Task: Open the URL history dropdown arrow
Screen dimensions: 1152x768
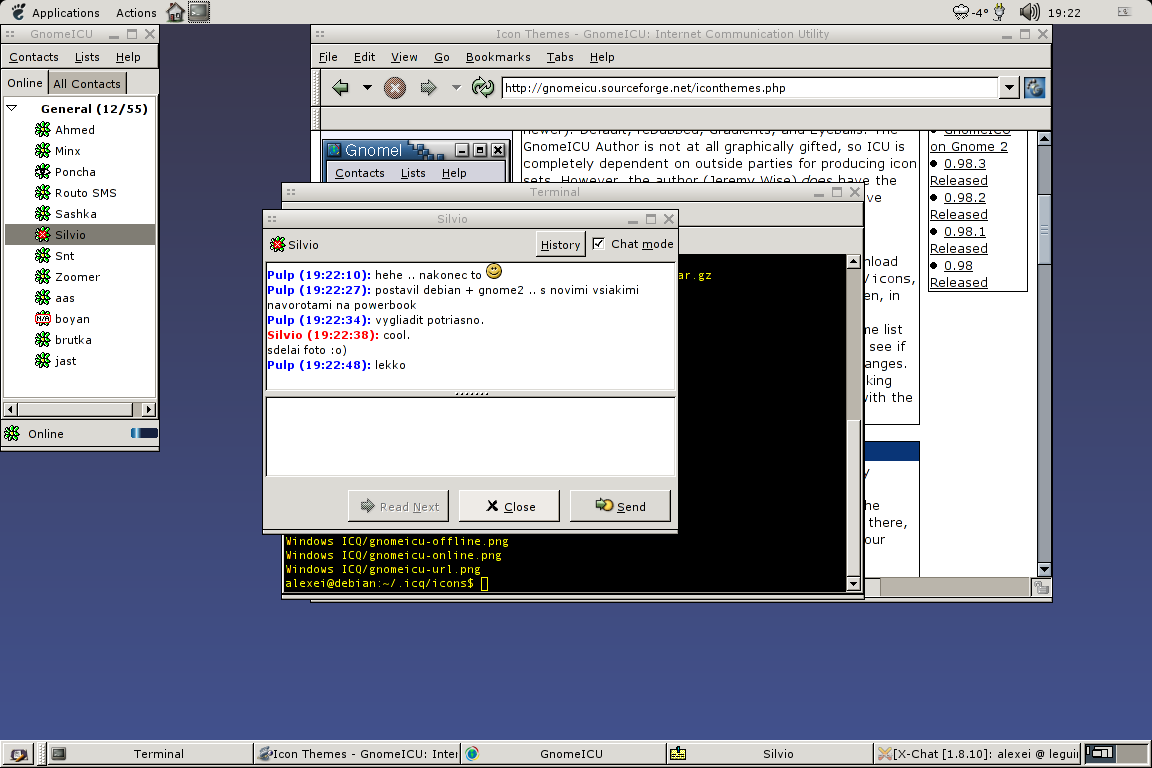Action: click(1008, 88)
